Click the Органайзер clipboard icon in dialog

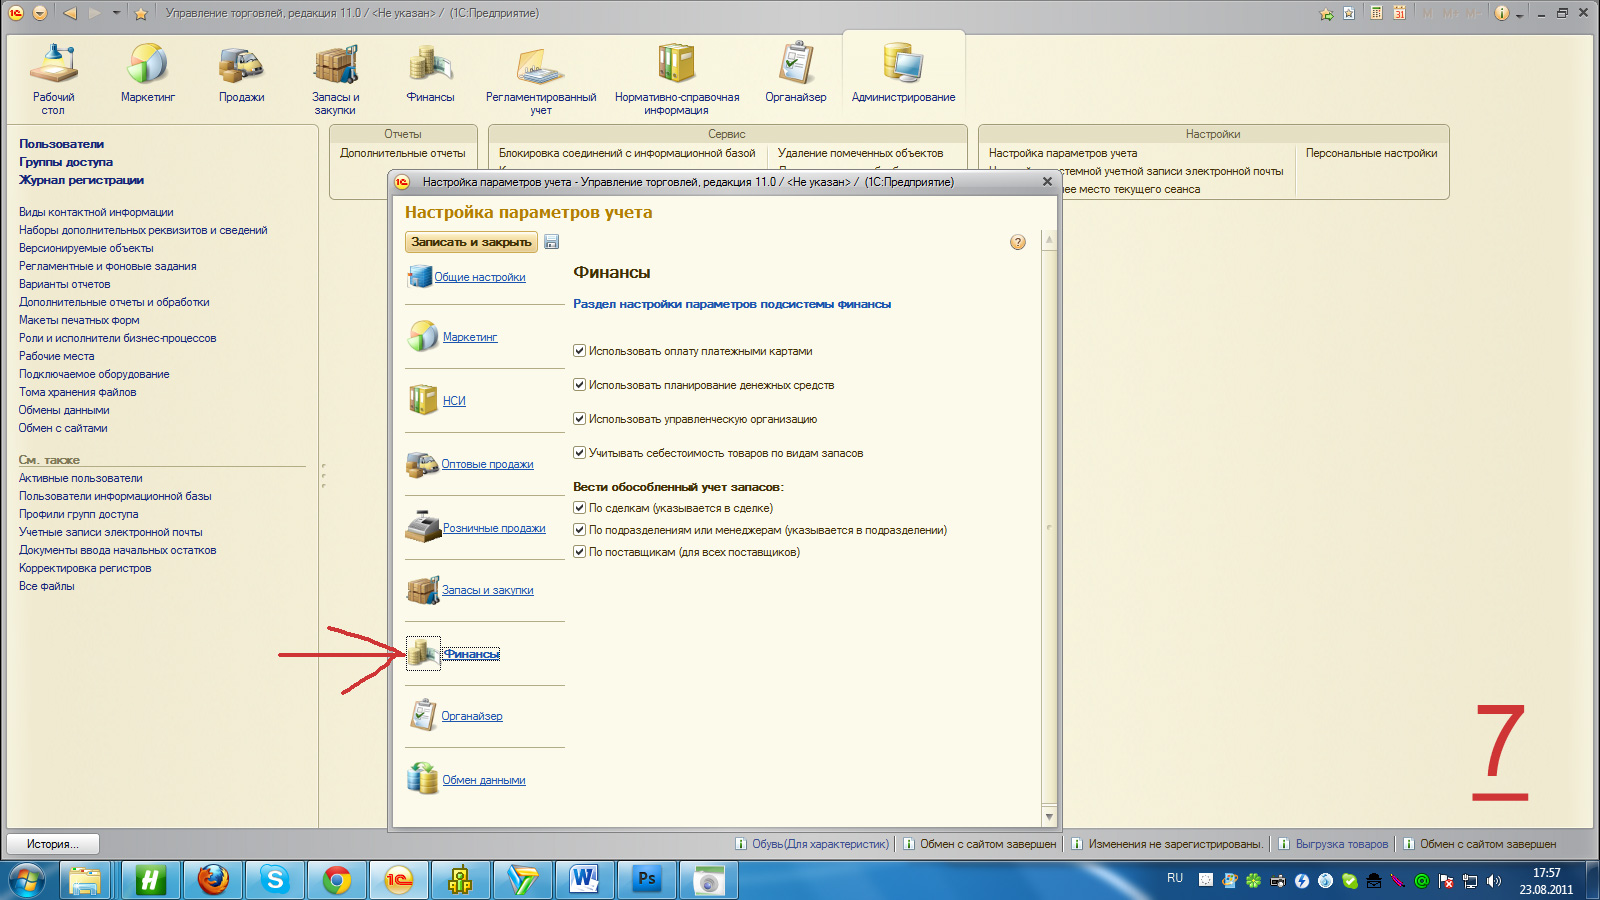tap(423, 715)
